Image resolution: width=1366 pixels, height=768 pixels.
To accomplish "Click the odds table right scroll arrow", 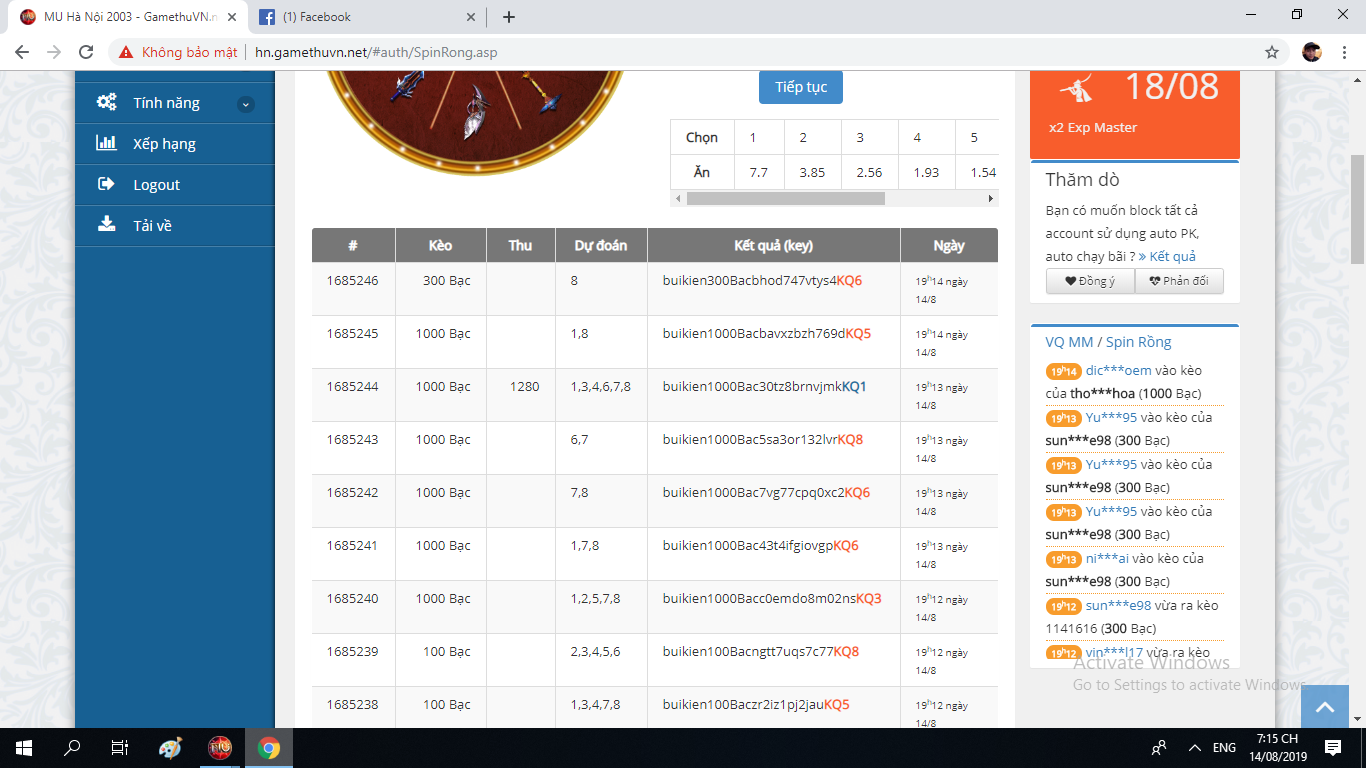I will click(991, 199).
